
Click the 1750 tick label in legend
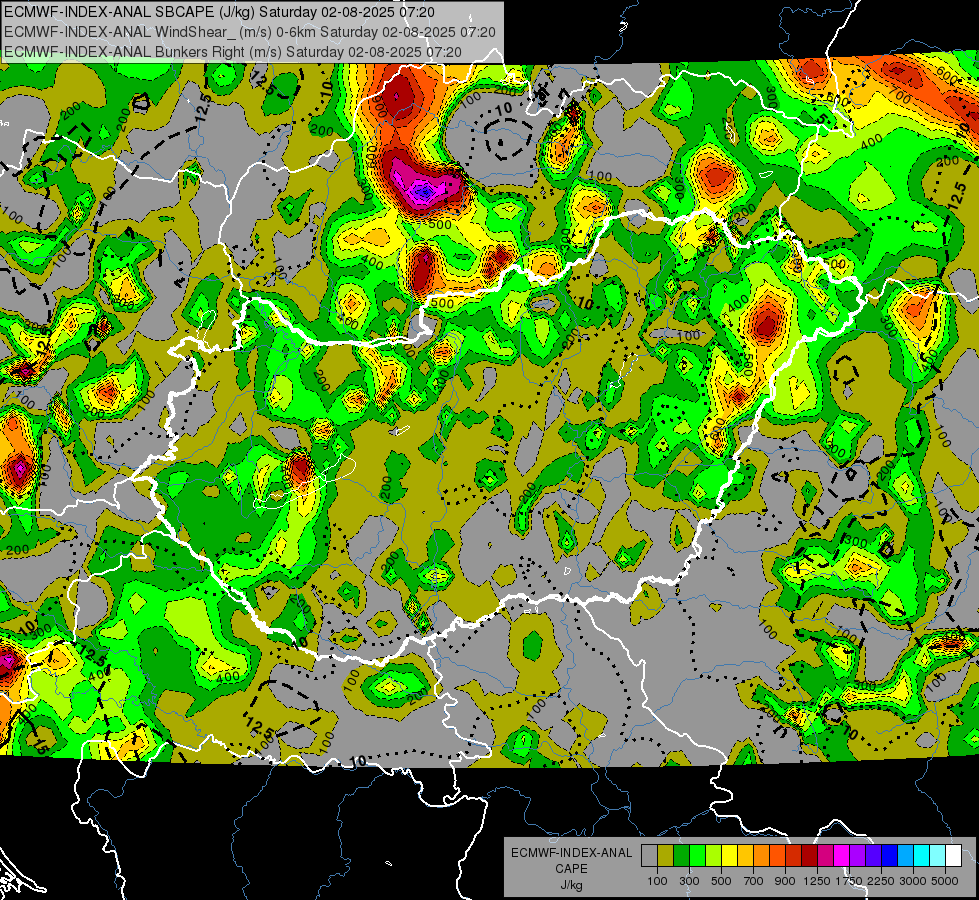click(x=849, y=881)
